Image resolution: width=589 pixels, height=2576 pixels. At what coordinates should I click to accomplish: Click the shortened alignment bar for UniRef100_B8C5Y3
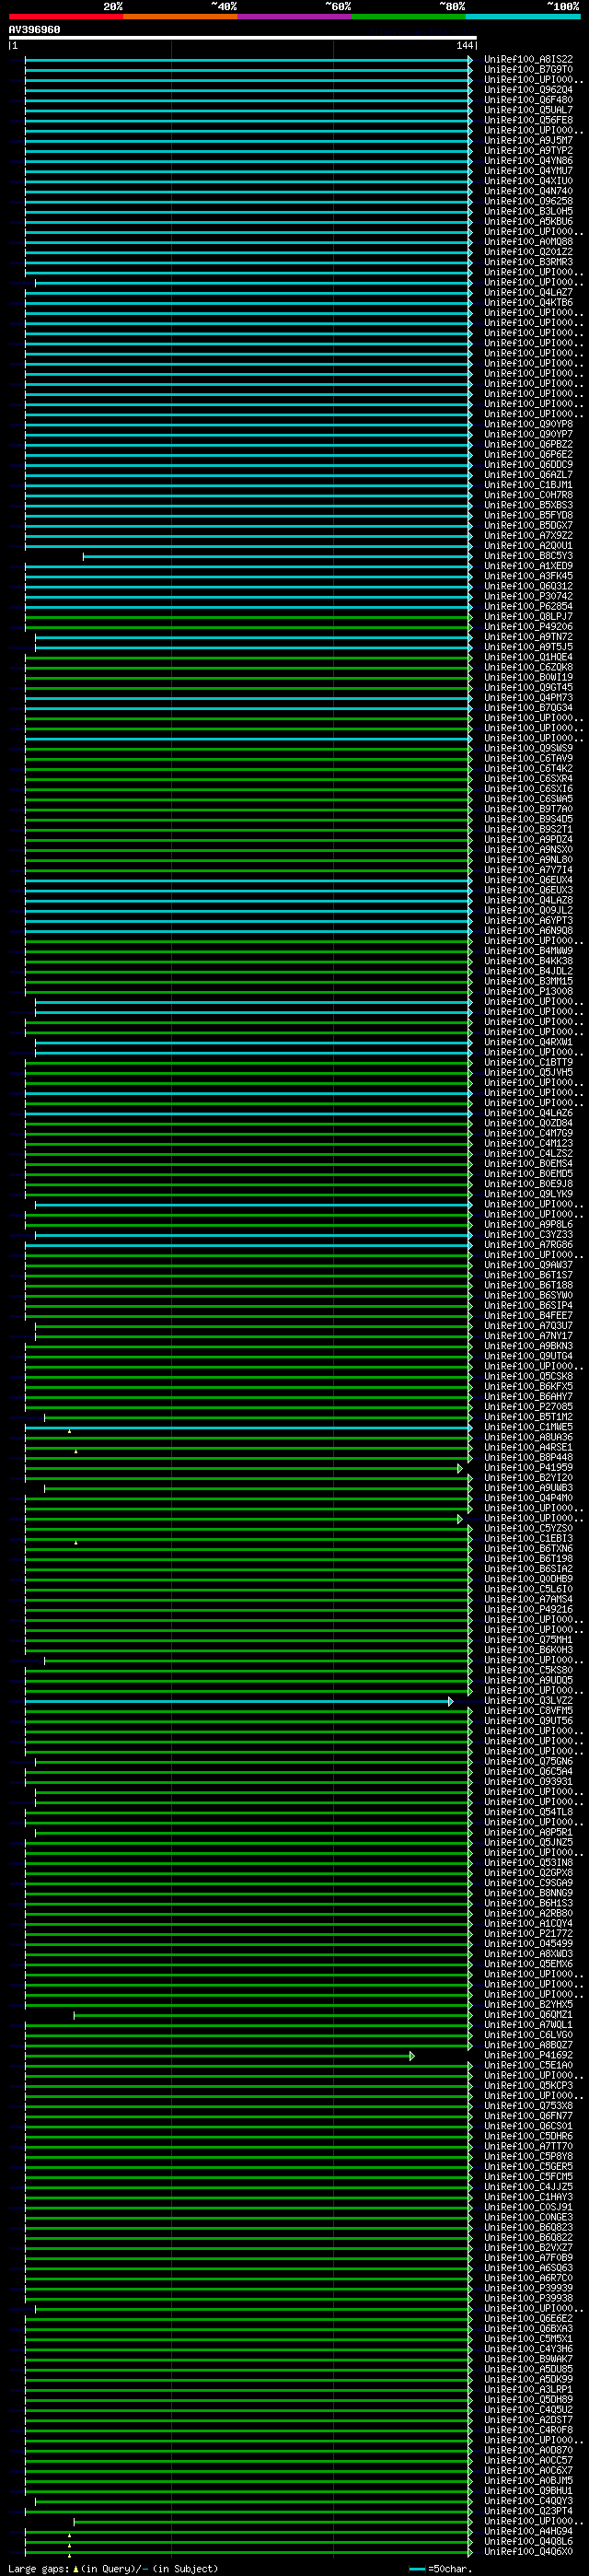point(278,556)
